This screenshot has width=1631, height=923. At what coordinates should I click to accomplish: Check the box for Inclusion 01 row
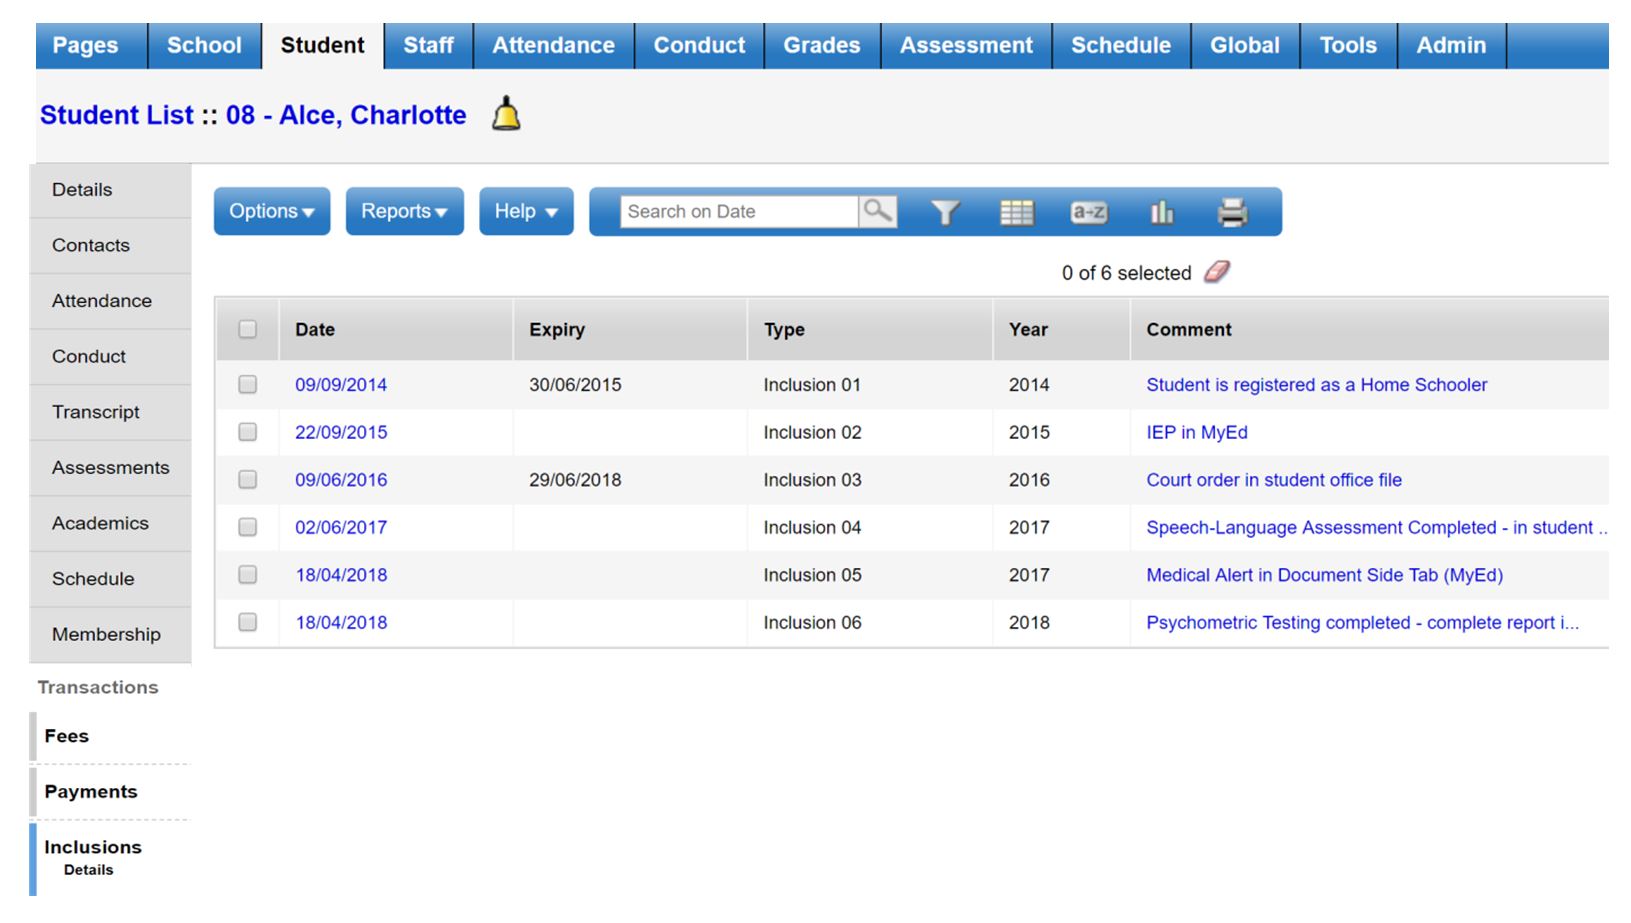tap(247, 385)
